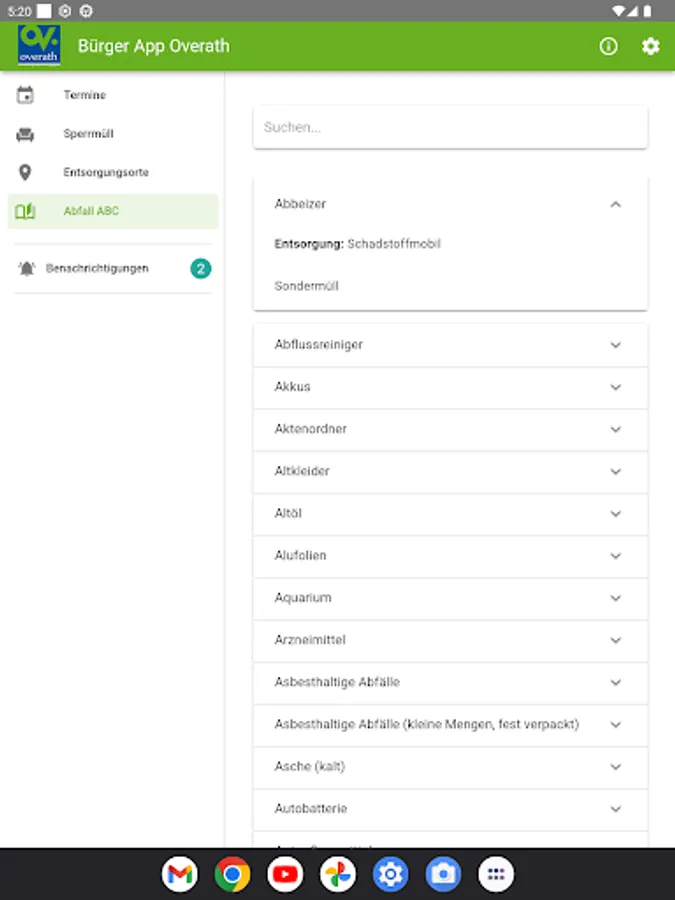Click the Overath logo icon

point(39,46)
